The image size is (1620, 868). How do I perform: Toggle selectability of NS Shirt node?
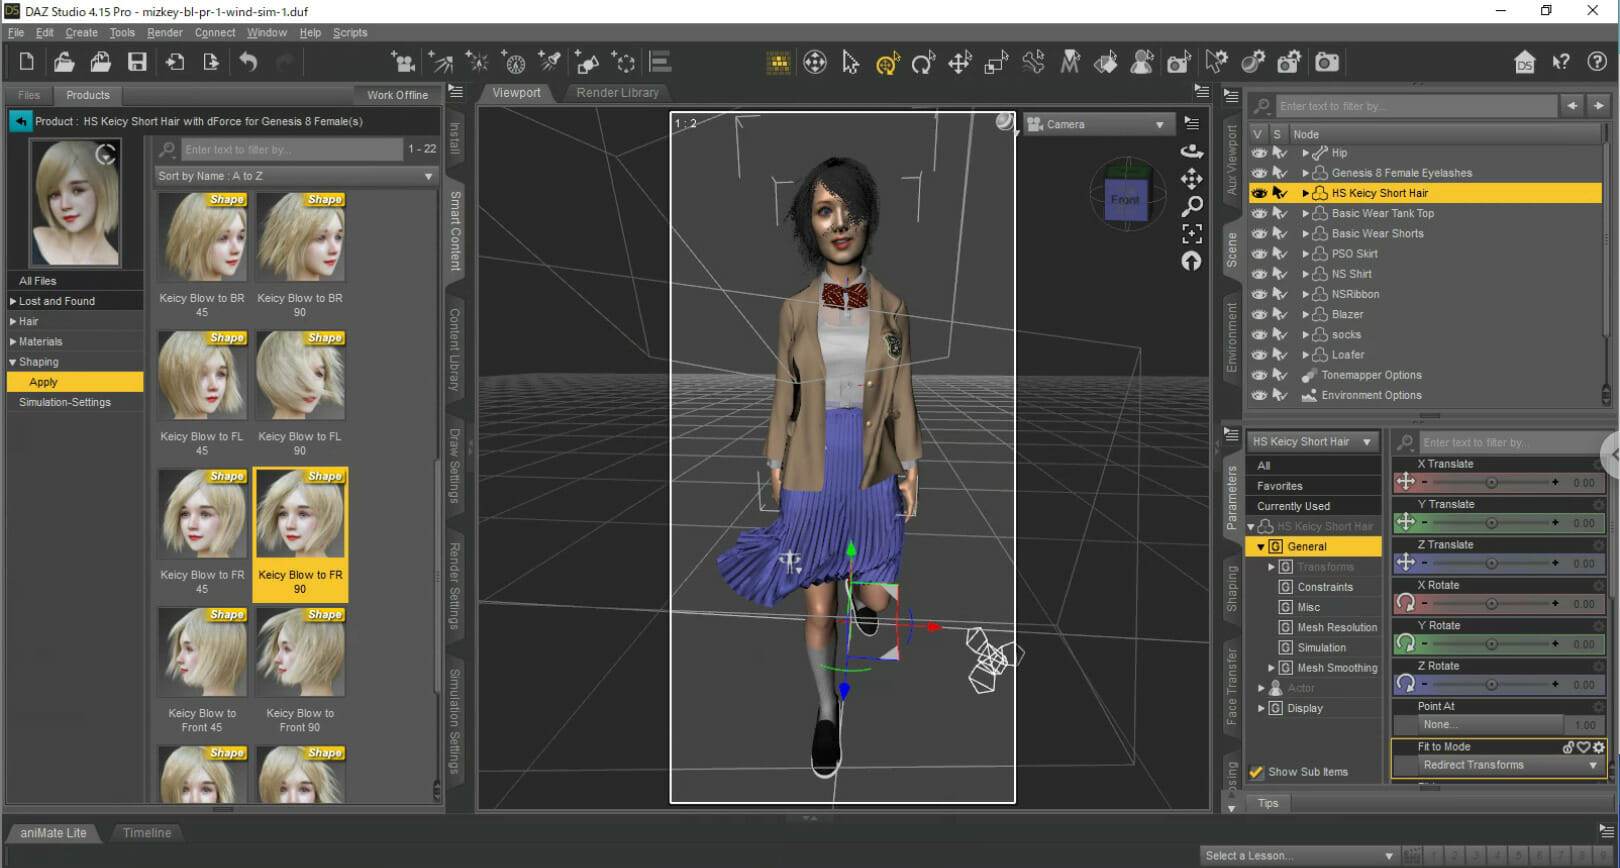[1279, 274]
